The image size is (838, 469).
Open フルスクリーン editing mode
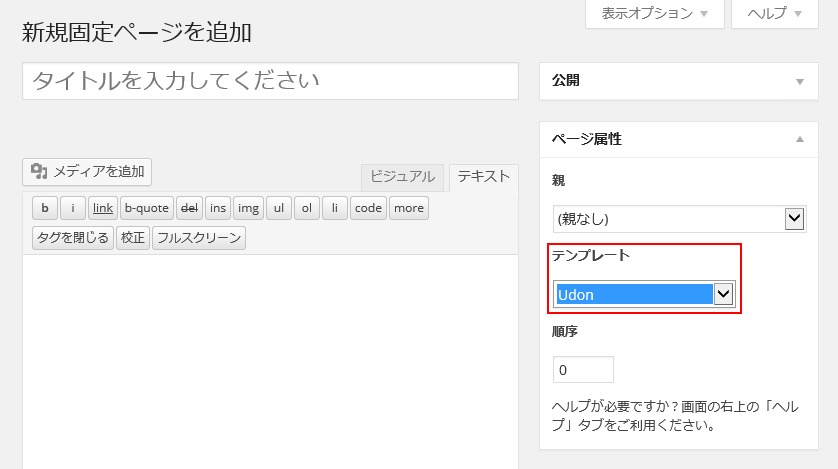(x=199, y=238)
